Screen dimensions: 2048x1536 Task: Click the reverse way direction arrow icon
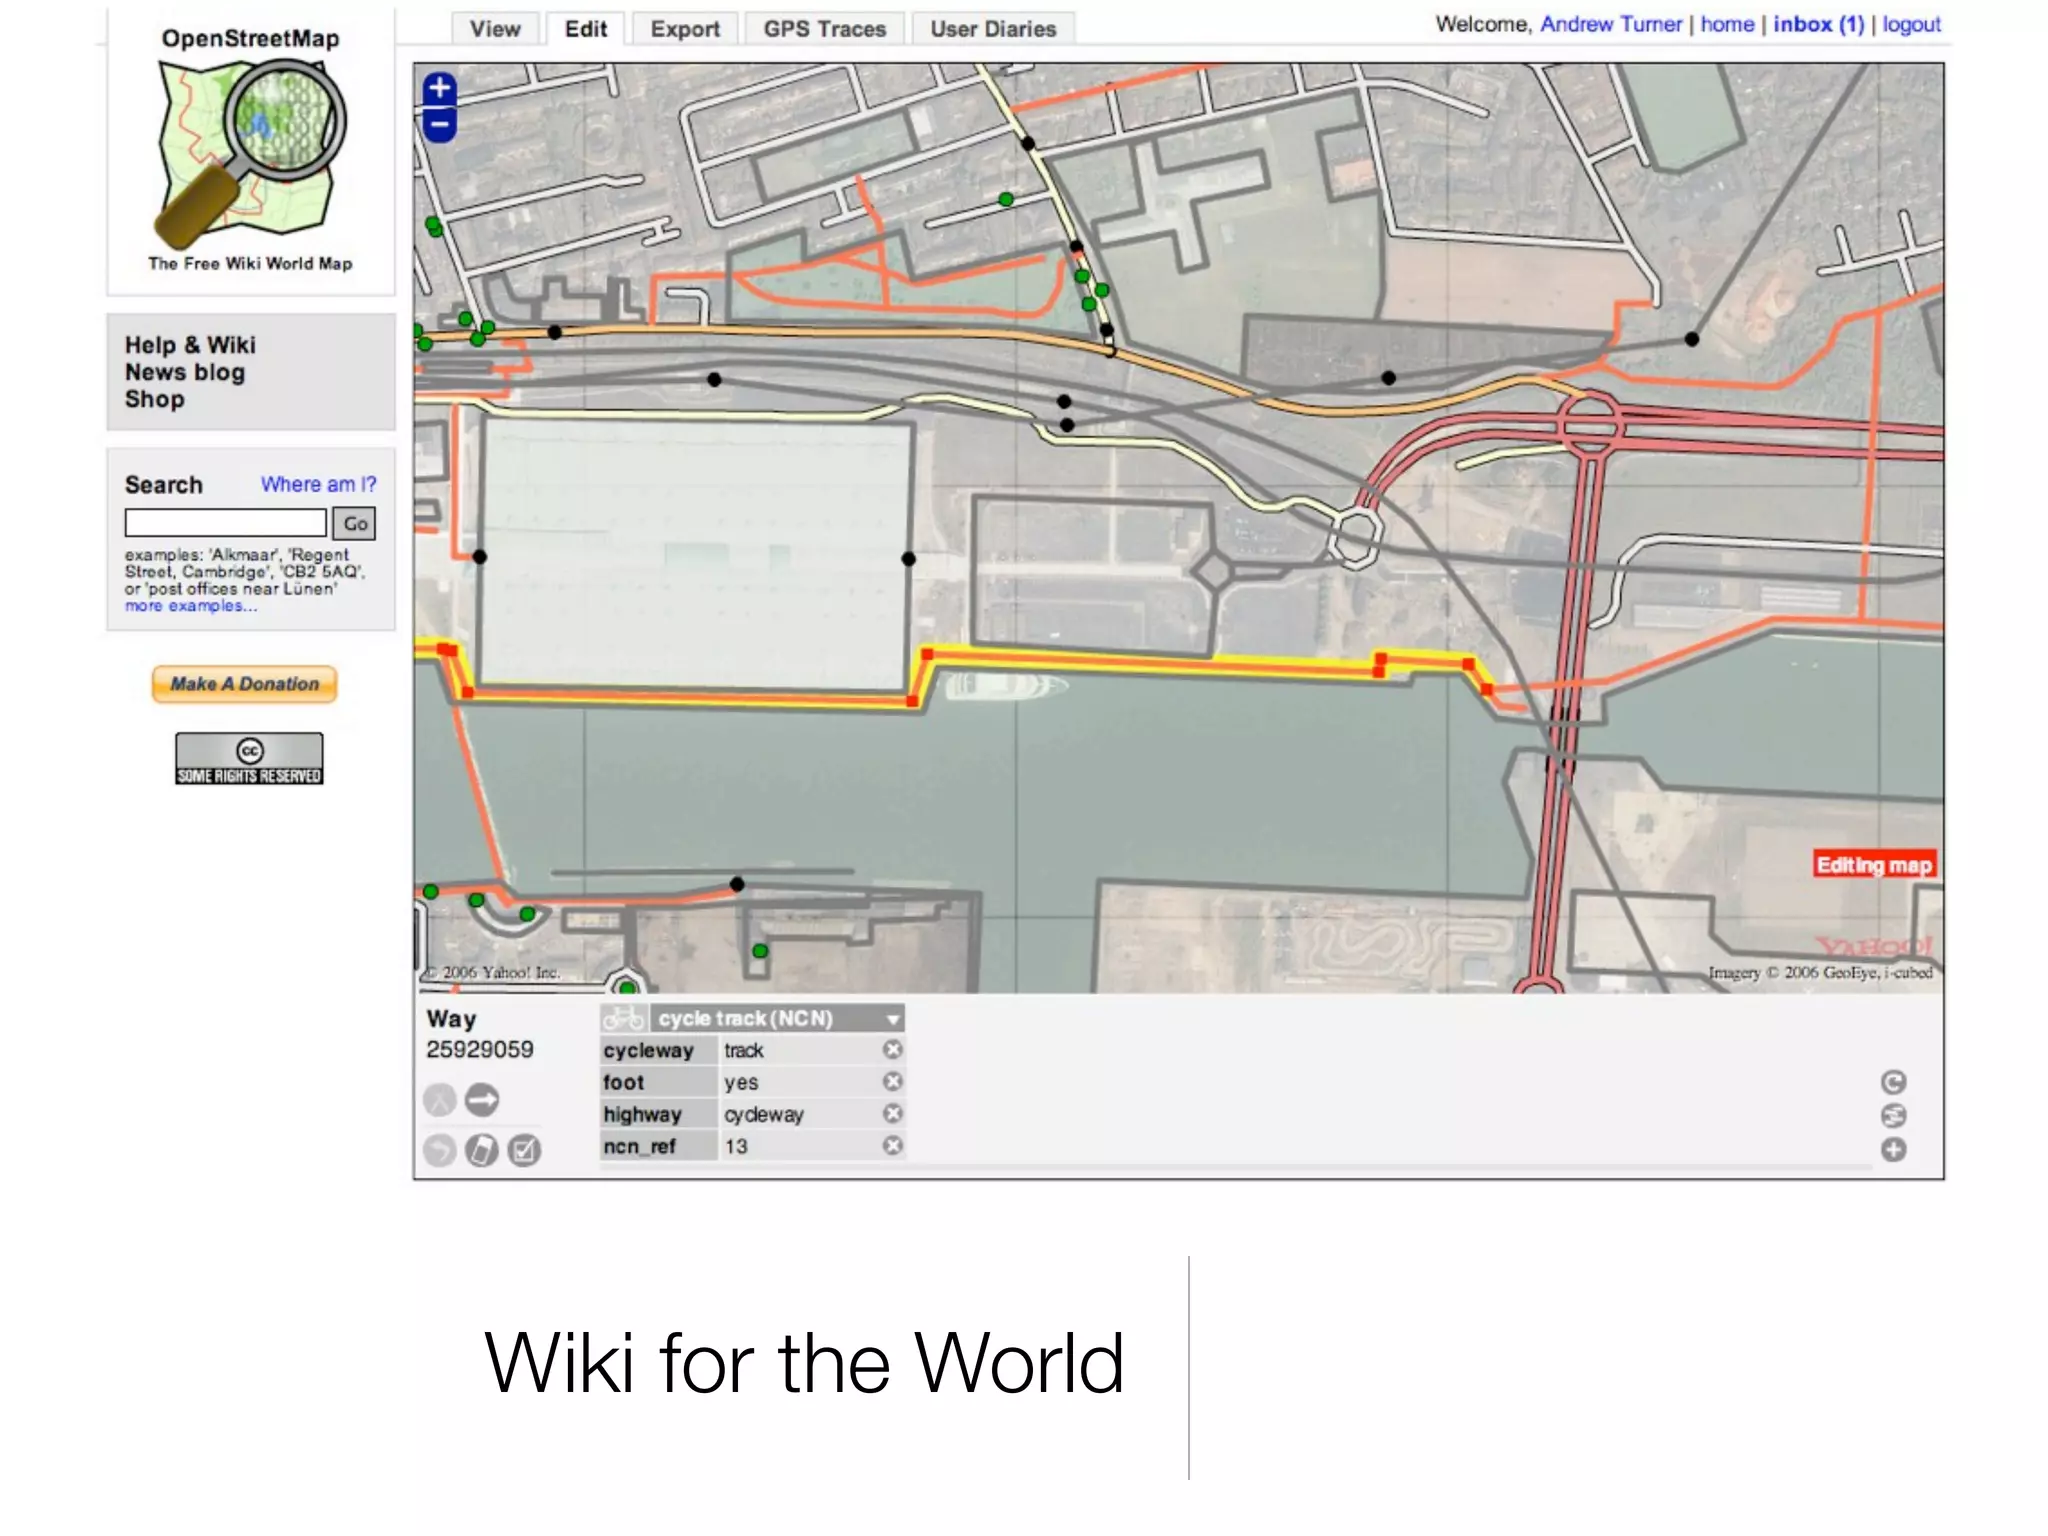(482, 1100)
